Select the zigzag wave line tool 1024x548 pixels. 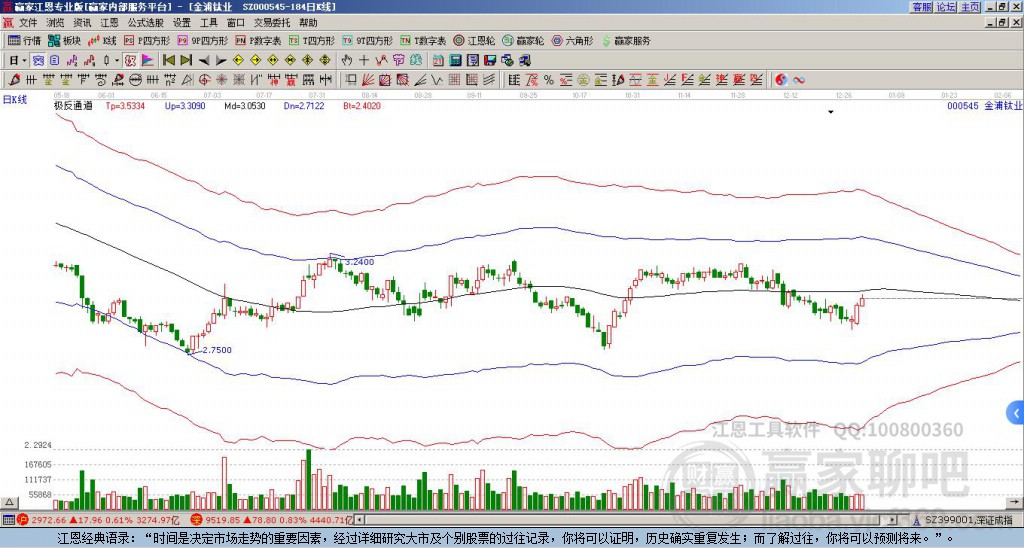click(436, 80)
